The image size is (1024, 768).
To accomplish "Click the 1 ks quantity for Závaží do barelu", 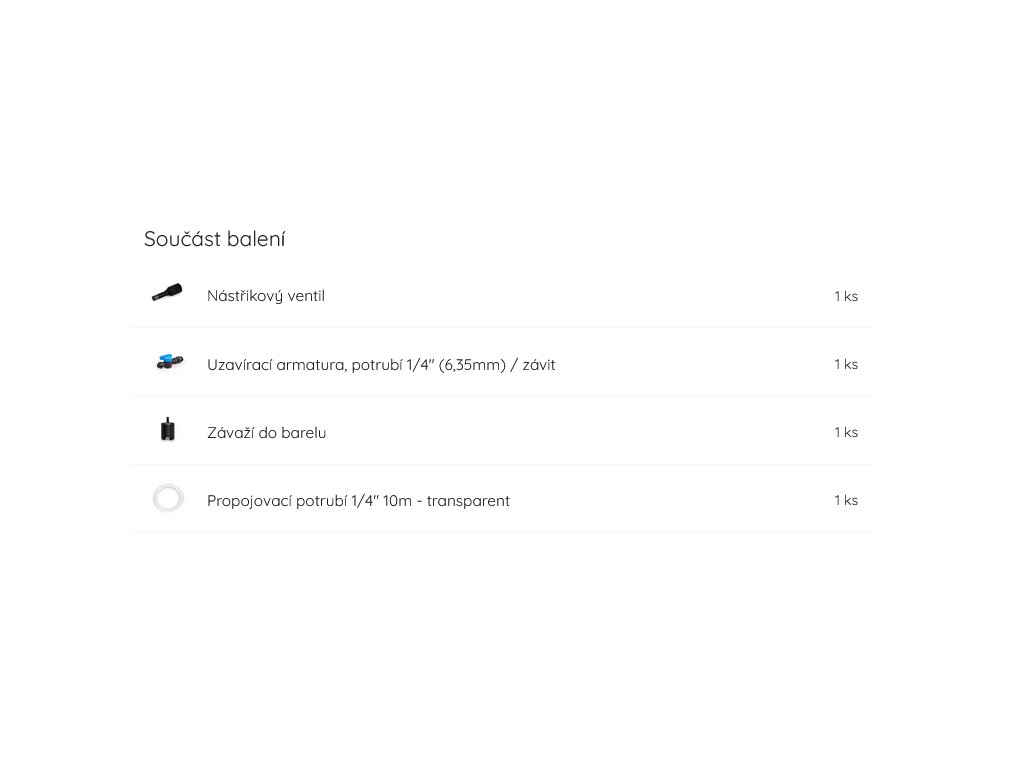I will click(846, 432).
